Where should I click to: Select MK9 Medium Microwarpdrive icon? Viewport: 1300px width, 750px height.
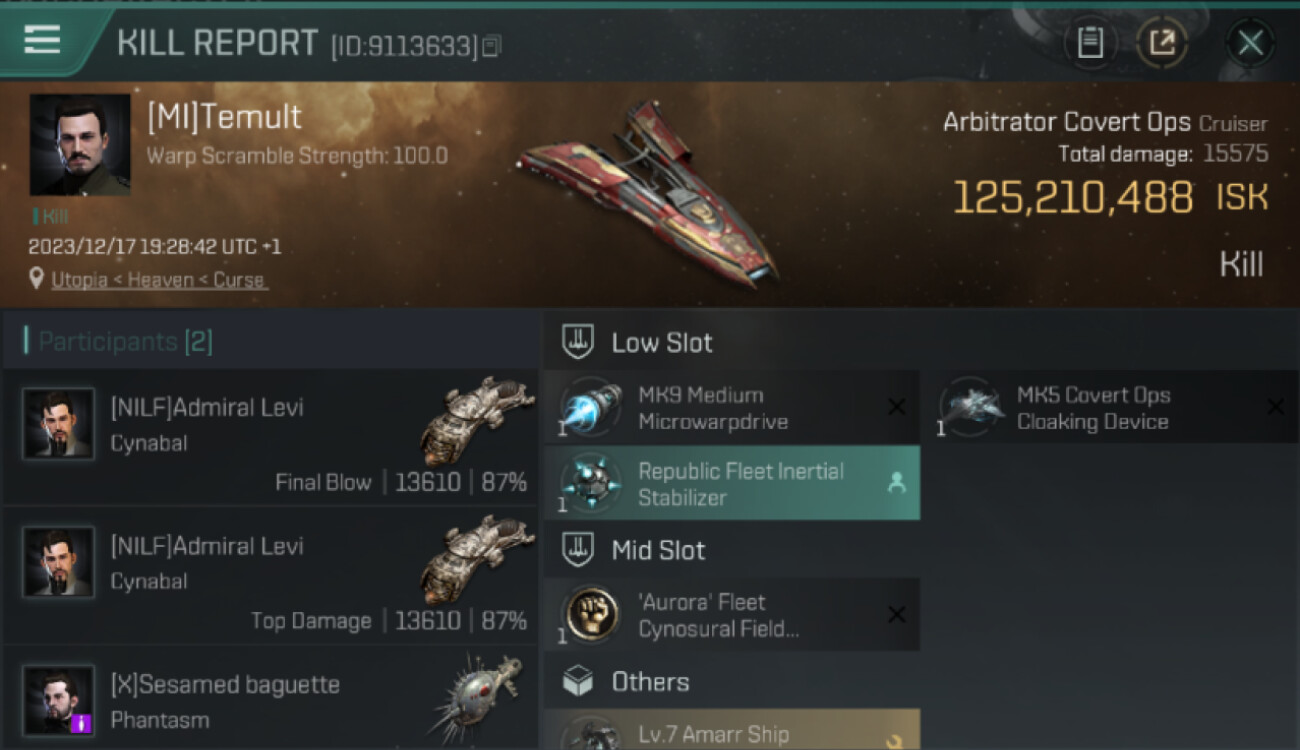coord(591,407)
